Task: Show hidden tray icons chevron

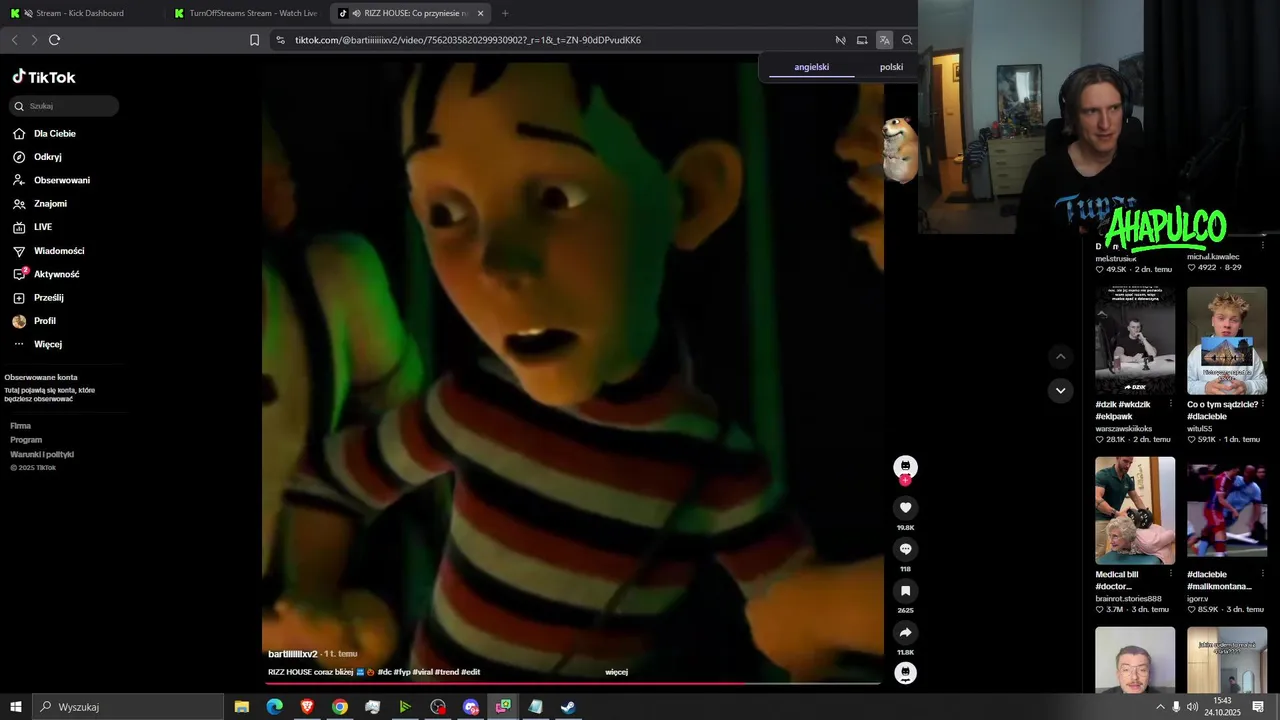Action: [1160, 707]
